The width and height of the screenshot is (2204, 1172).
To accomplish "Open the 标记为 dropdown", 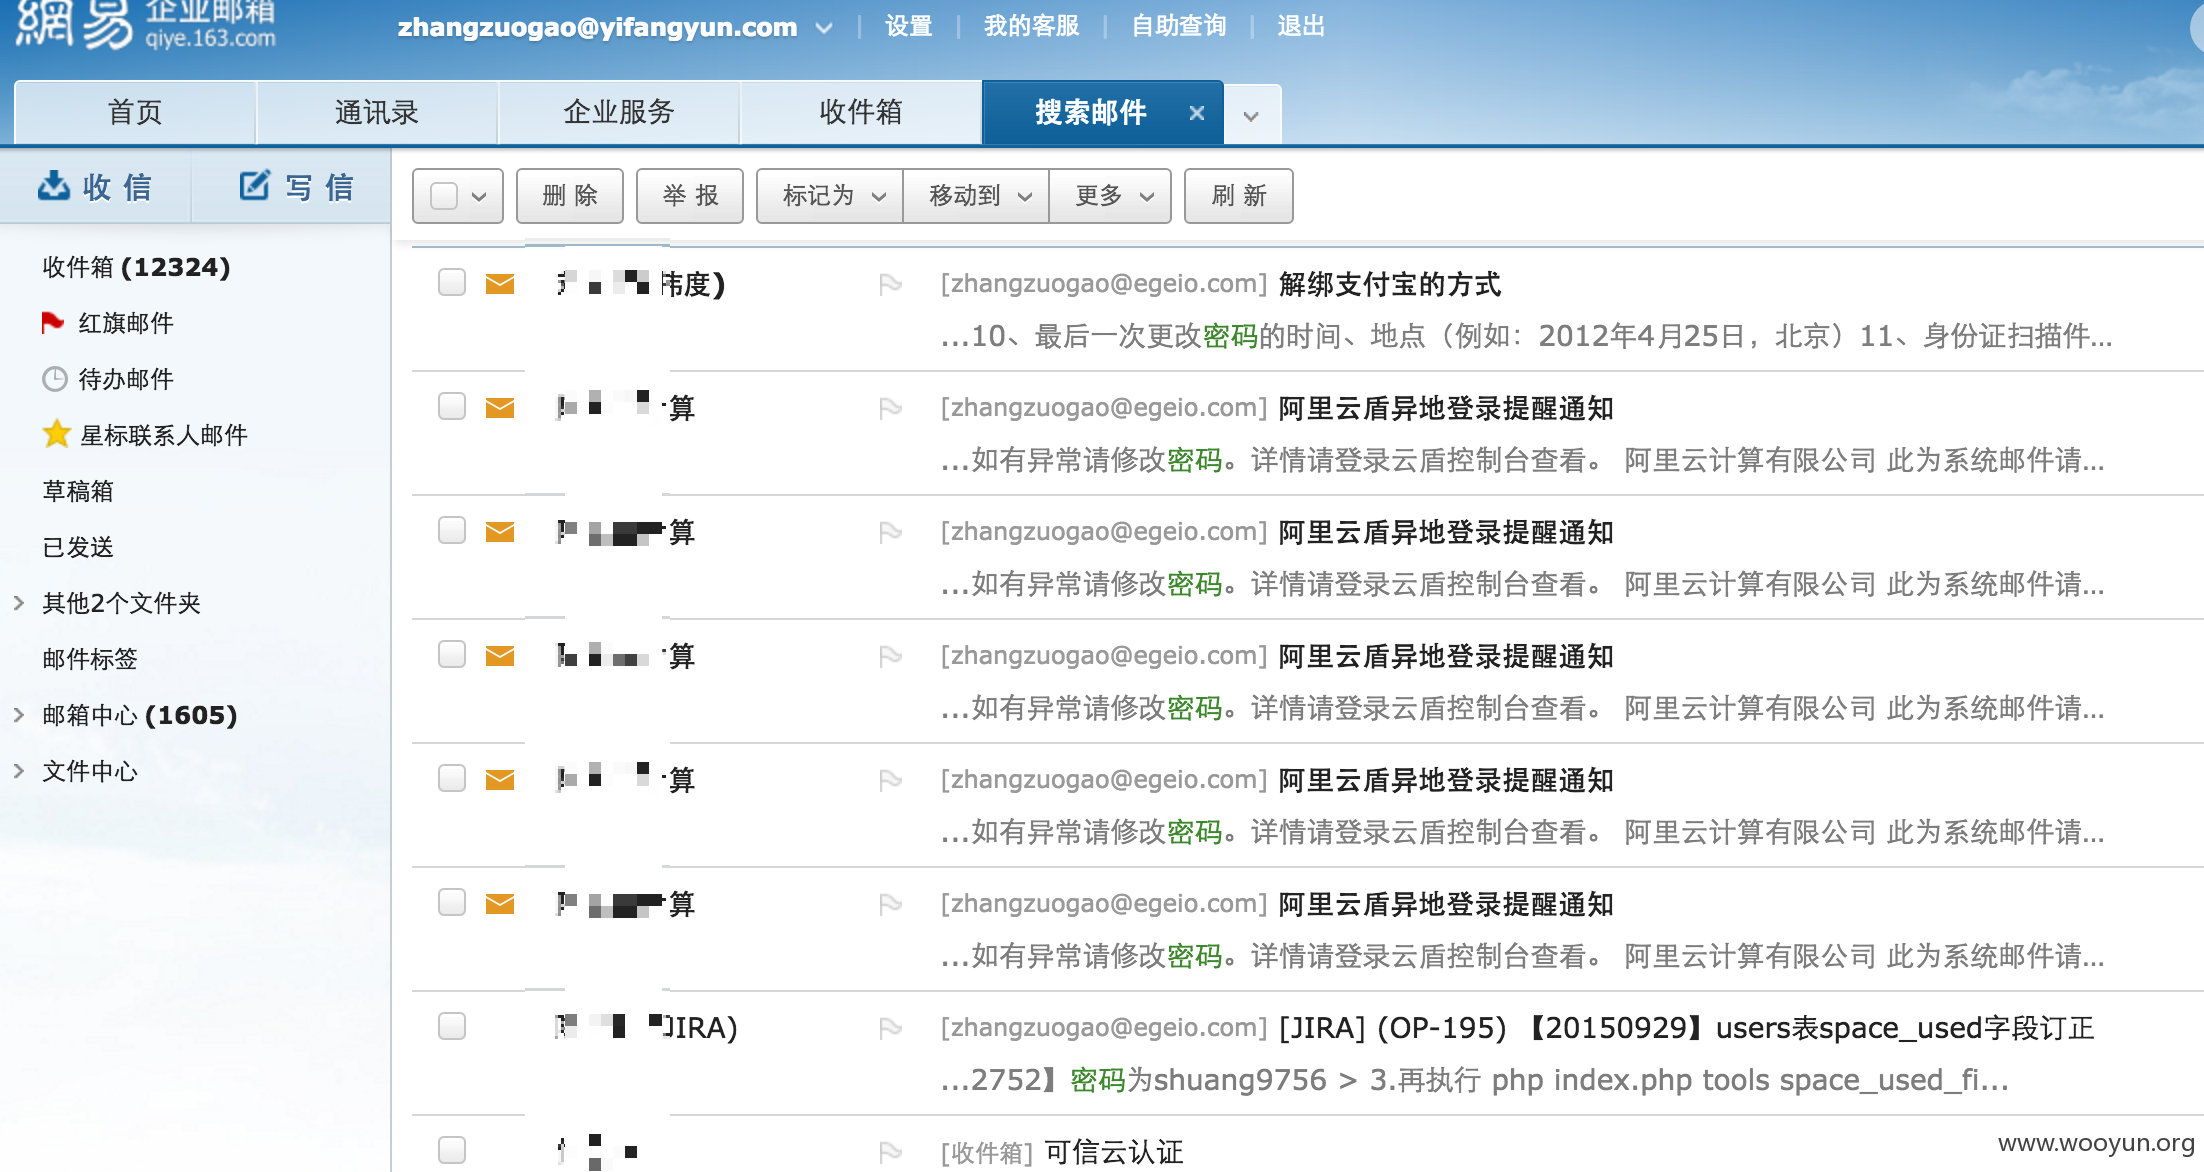I will click(830, 196).
